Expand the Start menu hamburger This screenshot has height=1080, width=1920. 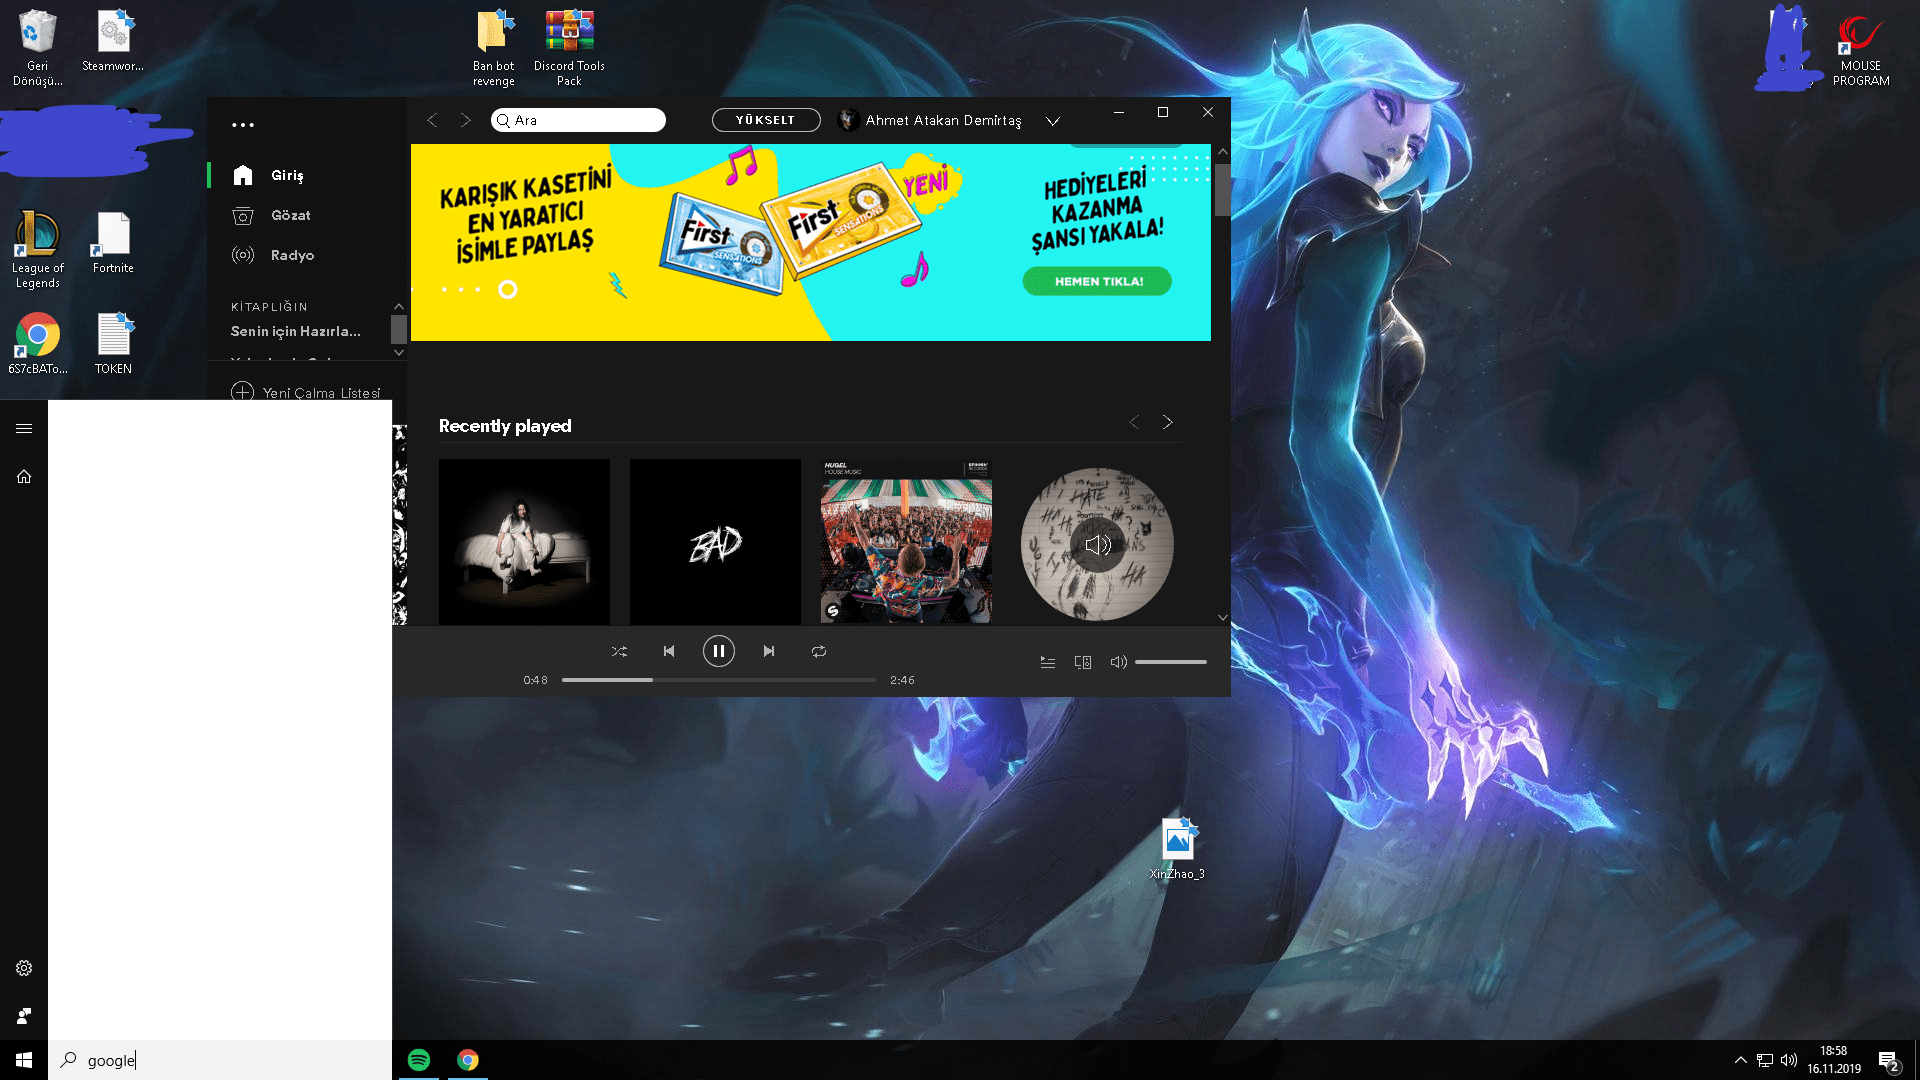24,428
